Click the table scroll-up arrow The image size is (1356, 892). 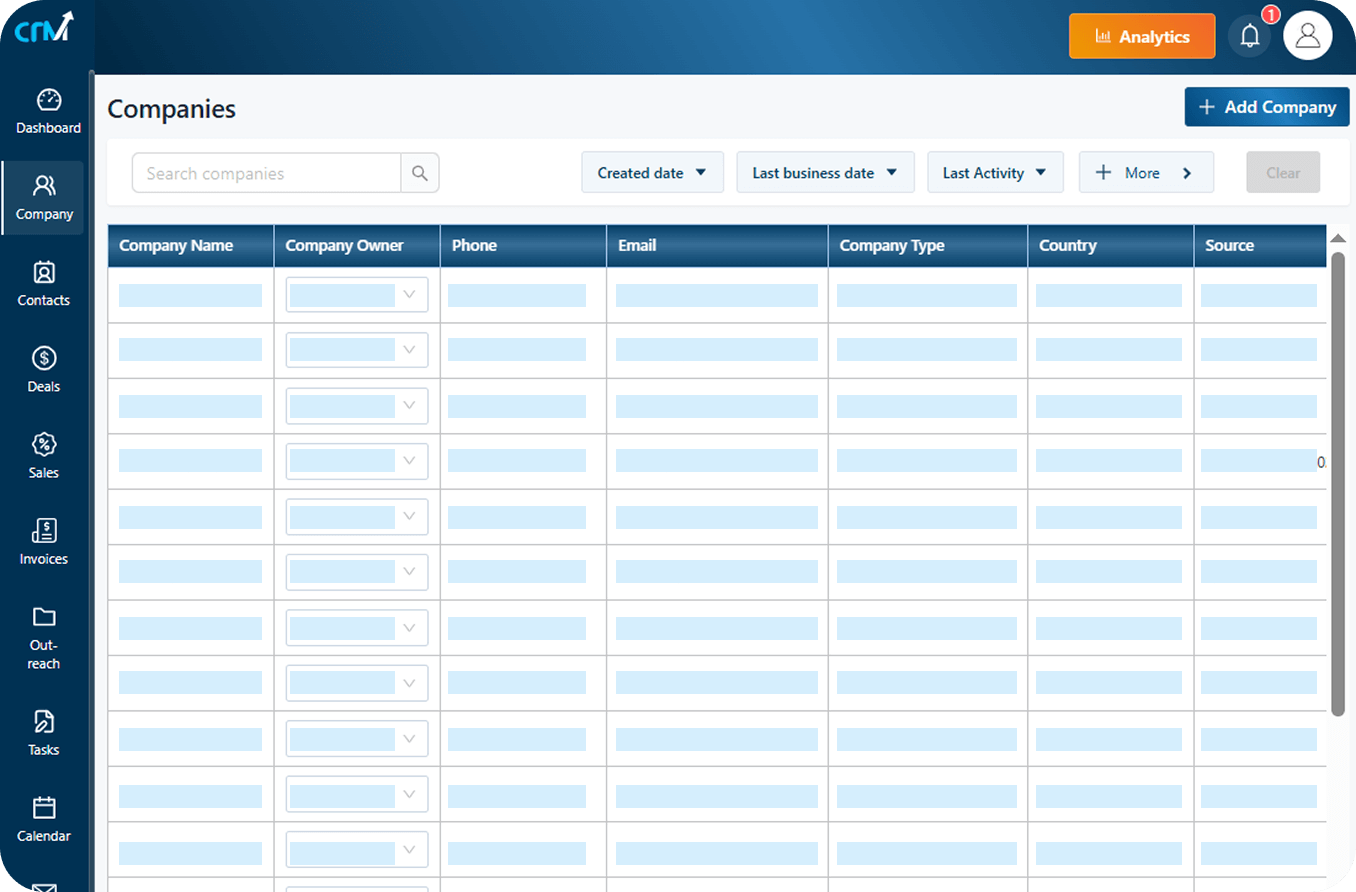click(x=1338, y=238)
